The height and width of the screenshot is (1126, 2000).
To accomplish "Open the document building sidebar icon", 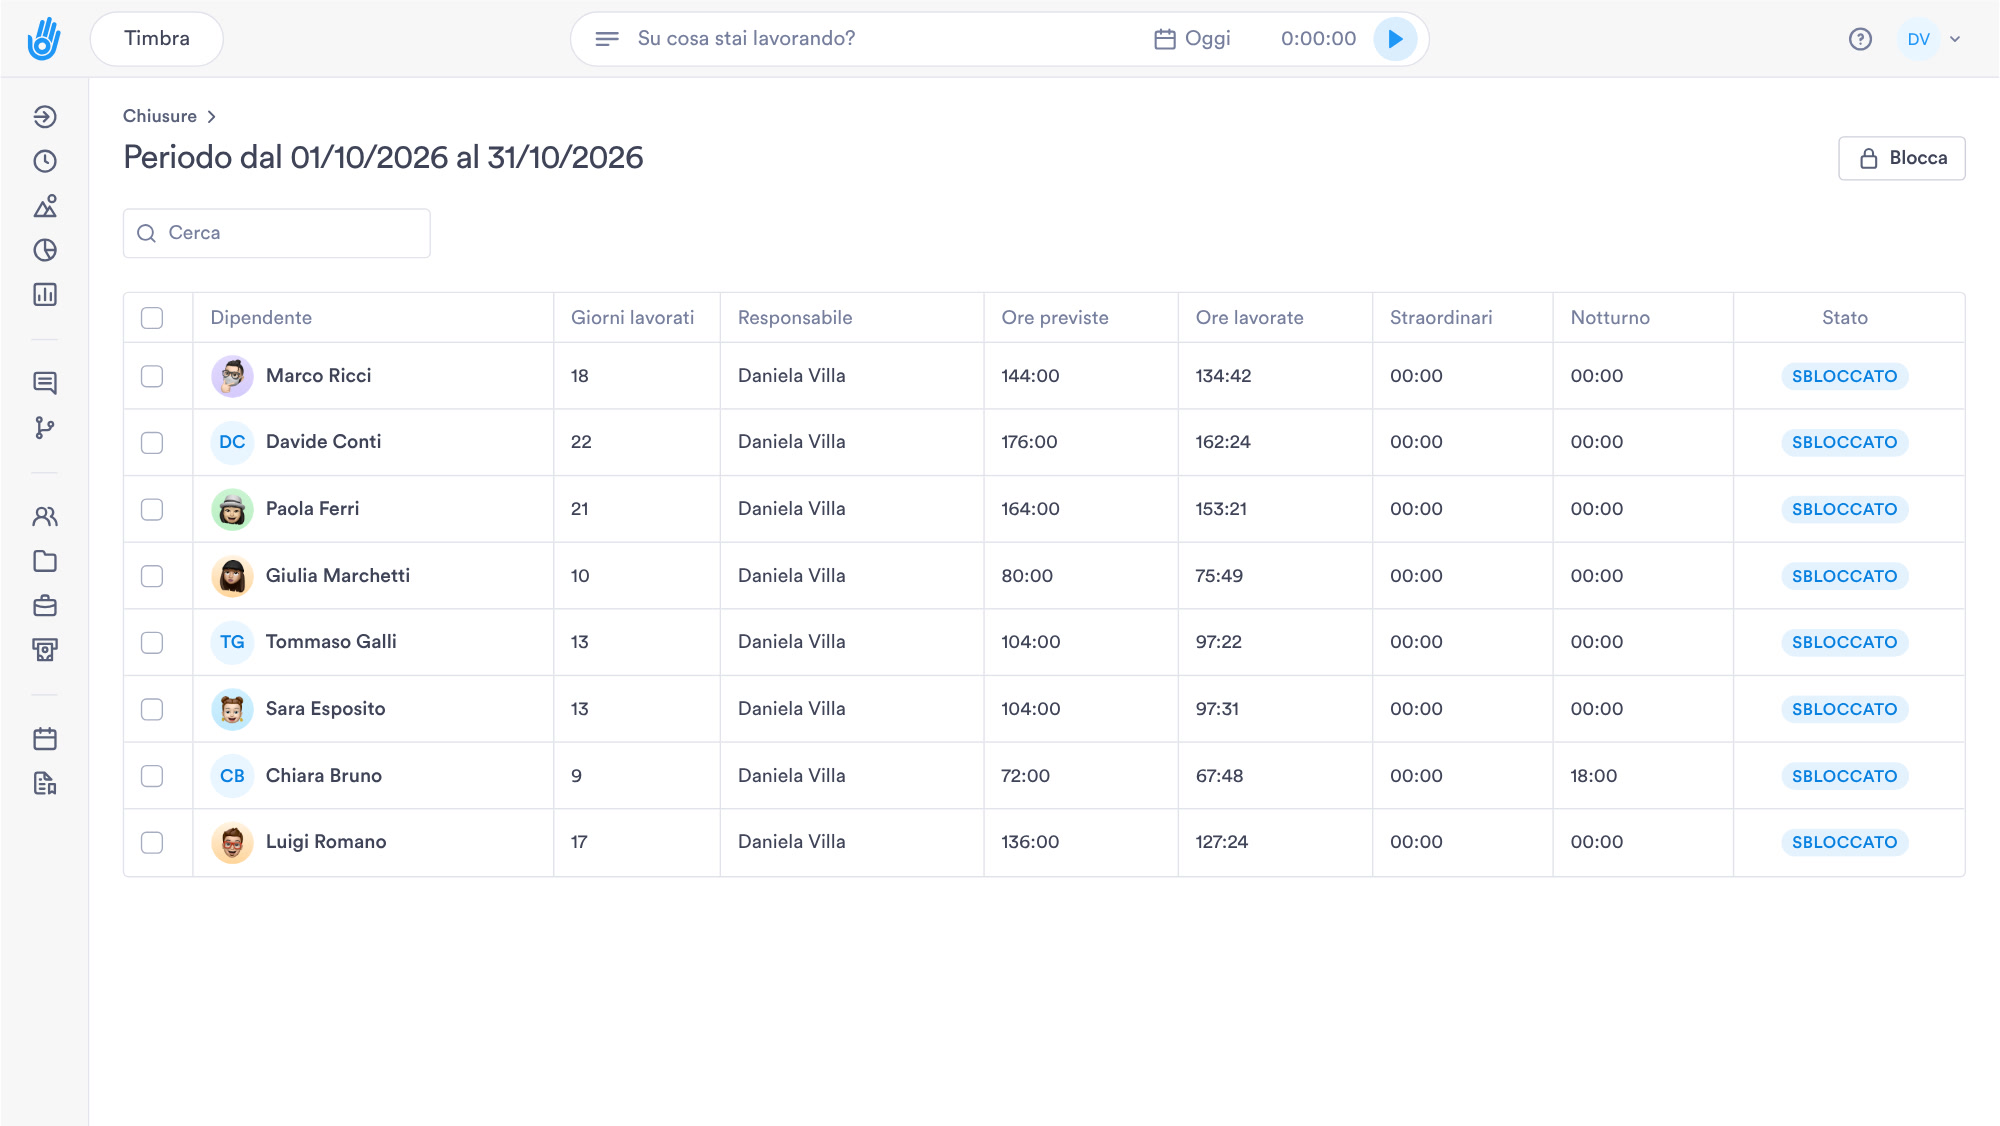I will (x=45, y=783).
